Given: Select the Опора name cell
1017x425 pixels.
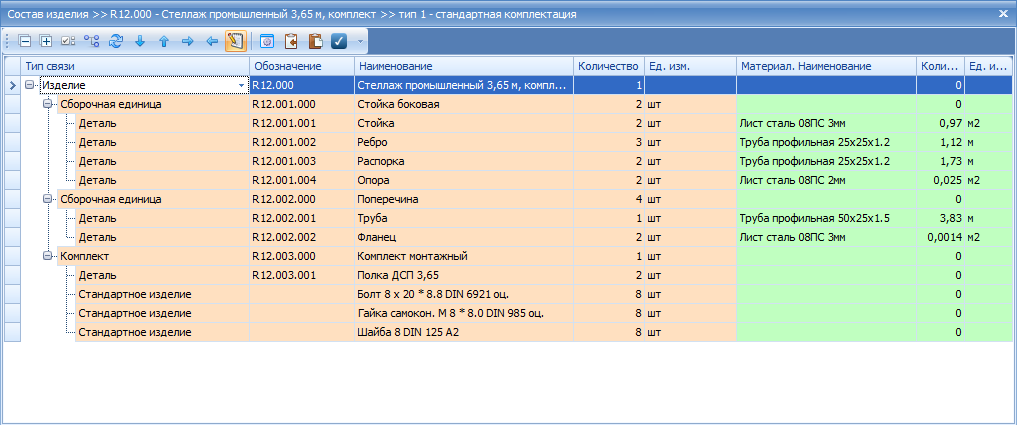Looking at the screenshot, I should (x=464, y=180).
